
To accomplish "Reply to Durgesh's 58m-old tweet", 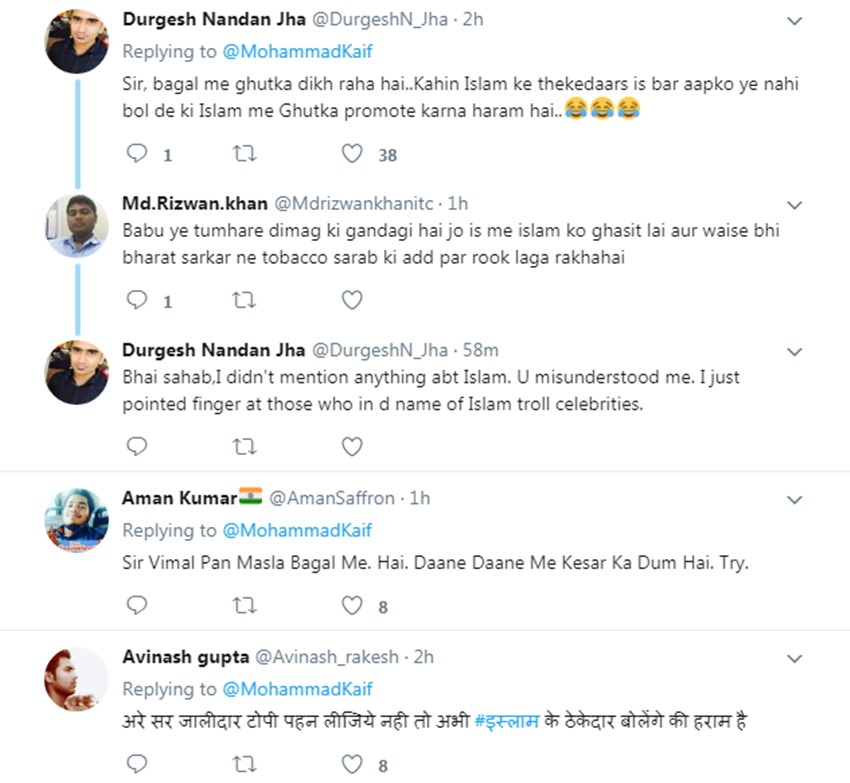I will tap(137, 446).
